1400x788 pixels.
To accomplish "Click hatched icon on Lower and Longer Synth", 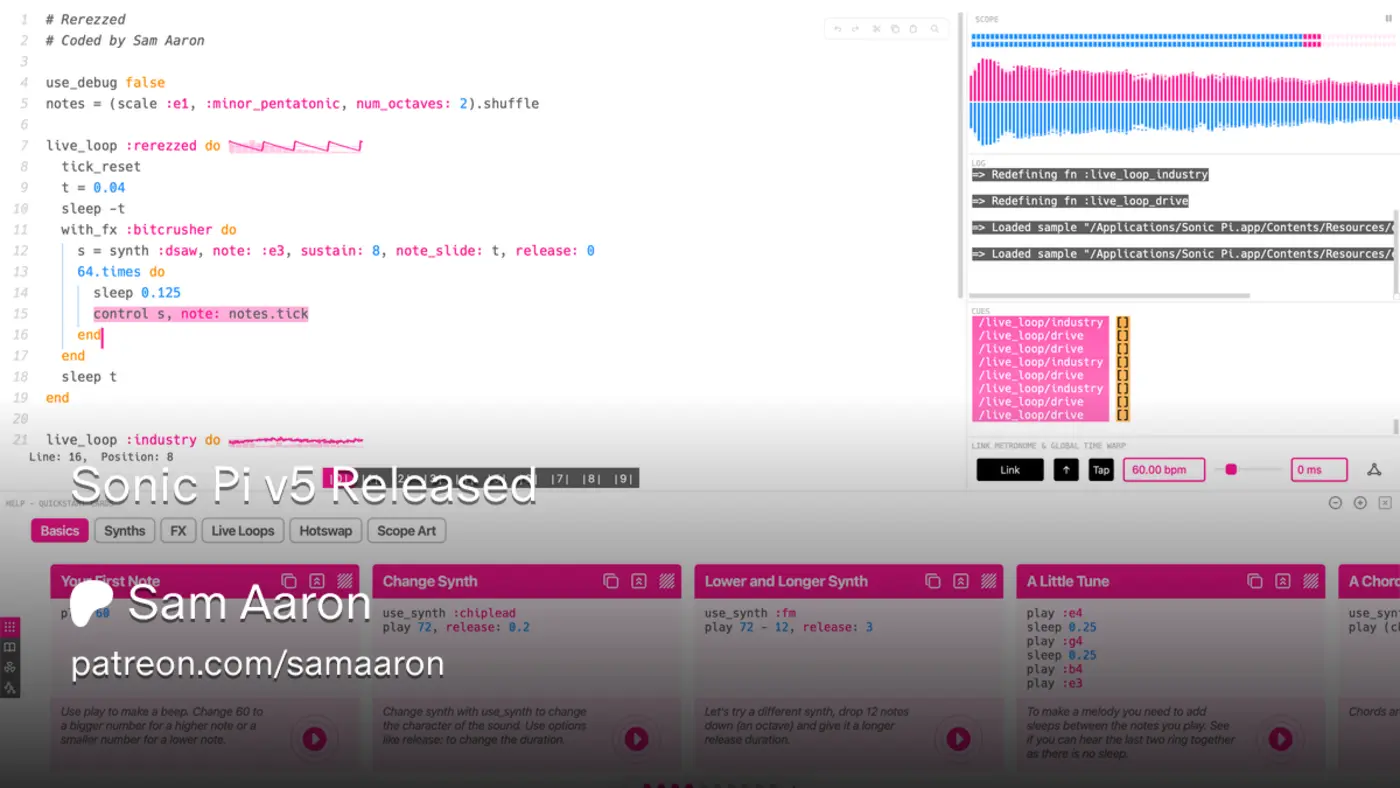I will tap(989, 581).
